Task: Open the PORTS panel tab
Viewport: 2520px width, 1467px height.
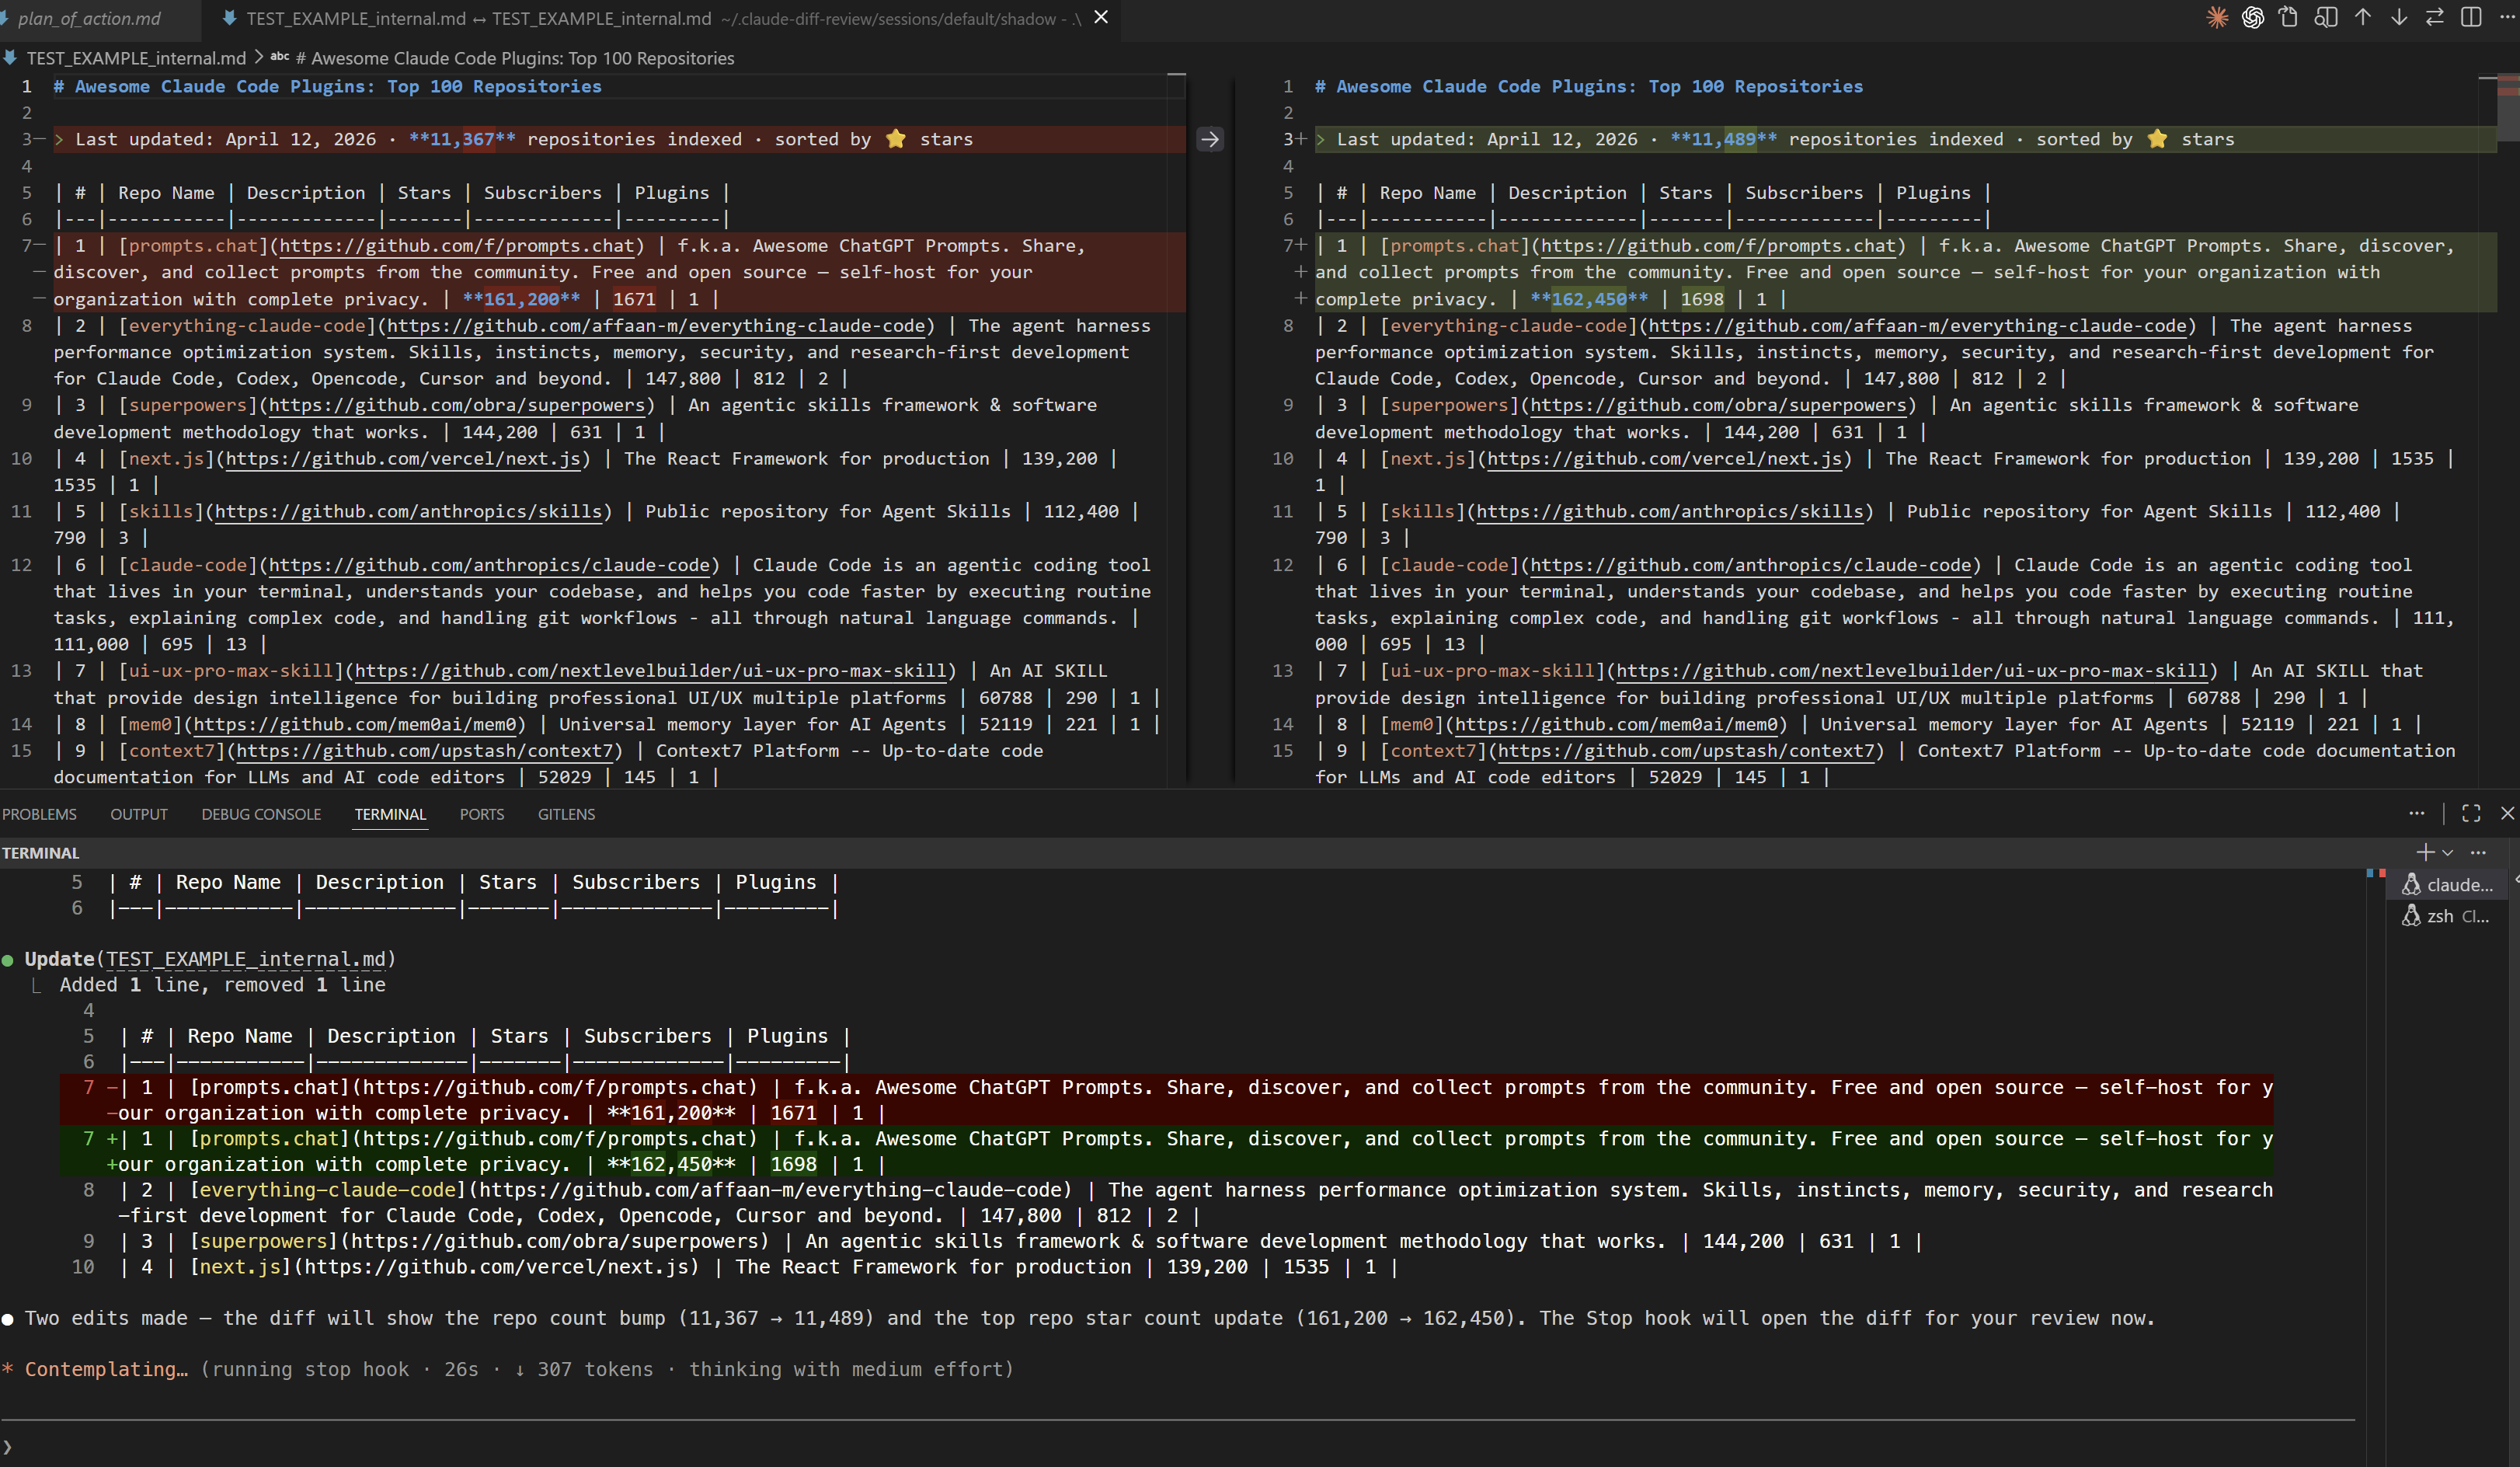Action: pos(482,814)
